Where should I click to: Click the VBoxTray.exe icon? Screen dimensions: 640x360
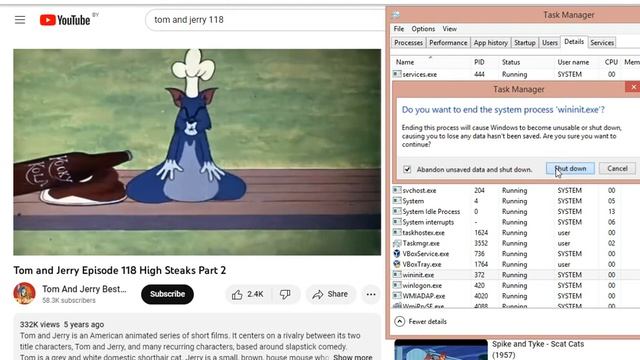click(x=397, y=264)
